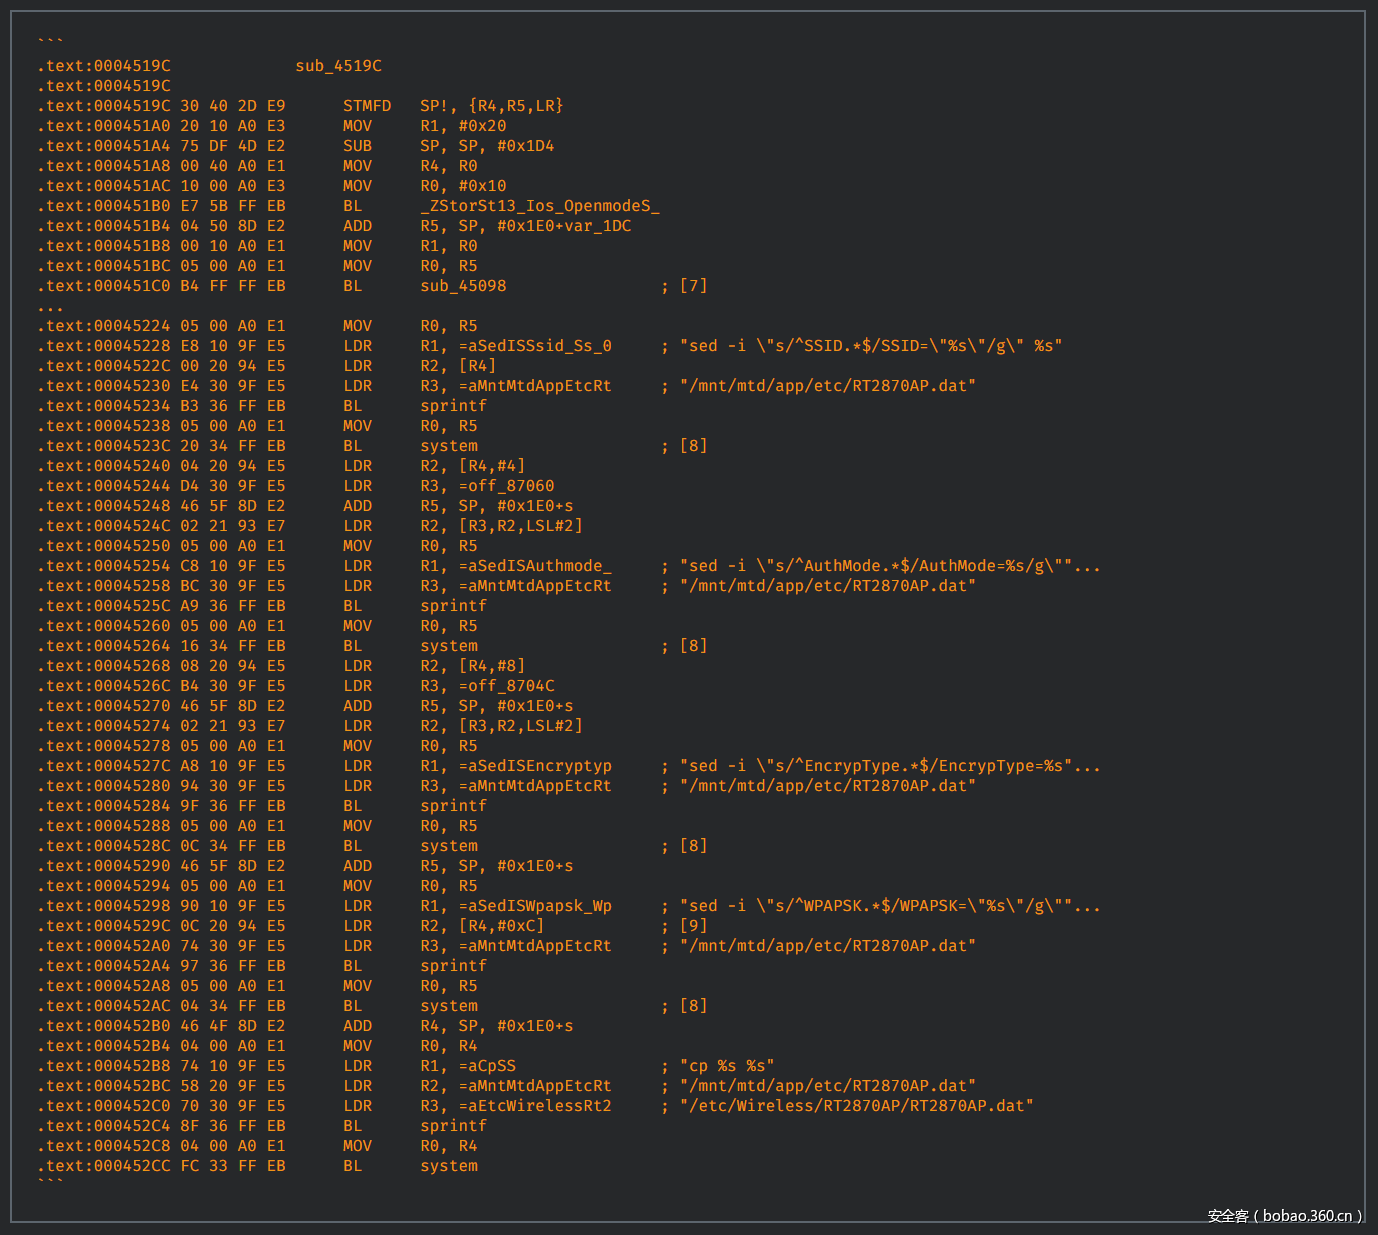The width and height of the screenshot is (1378, 1235).
Task: Click the SUB instruction mnemonic
Action: 357,146
